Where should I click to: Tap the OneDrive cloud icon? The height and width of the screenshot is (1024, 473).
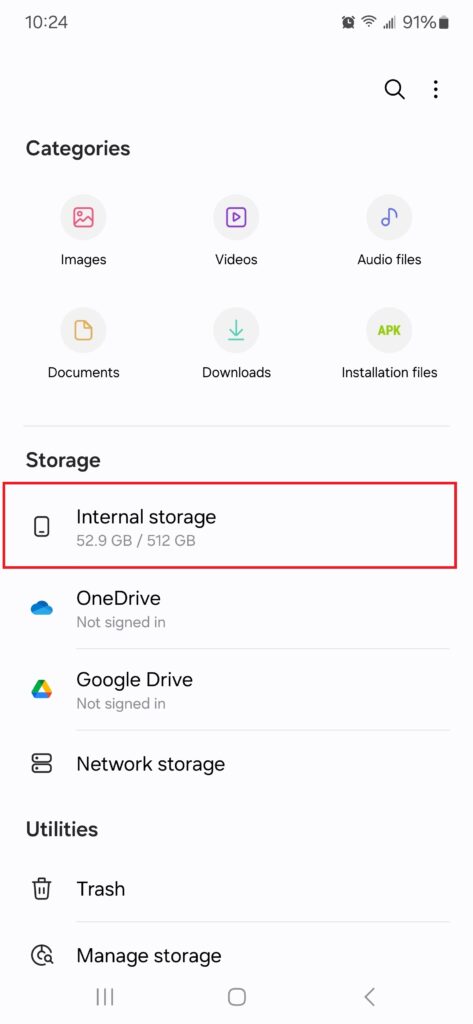42,609
